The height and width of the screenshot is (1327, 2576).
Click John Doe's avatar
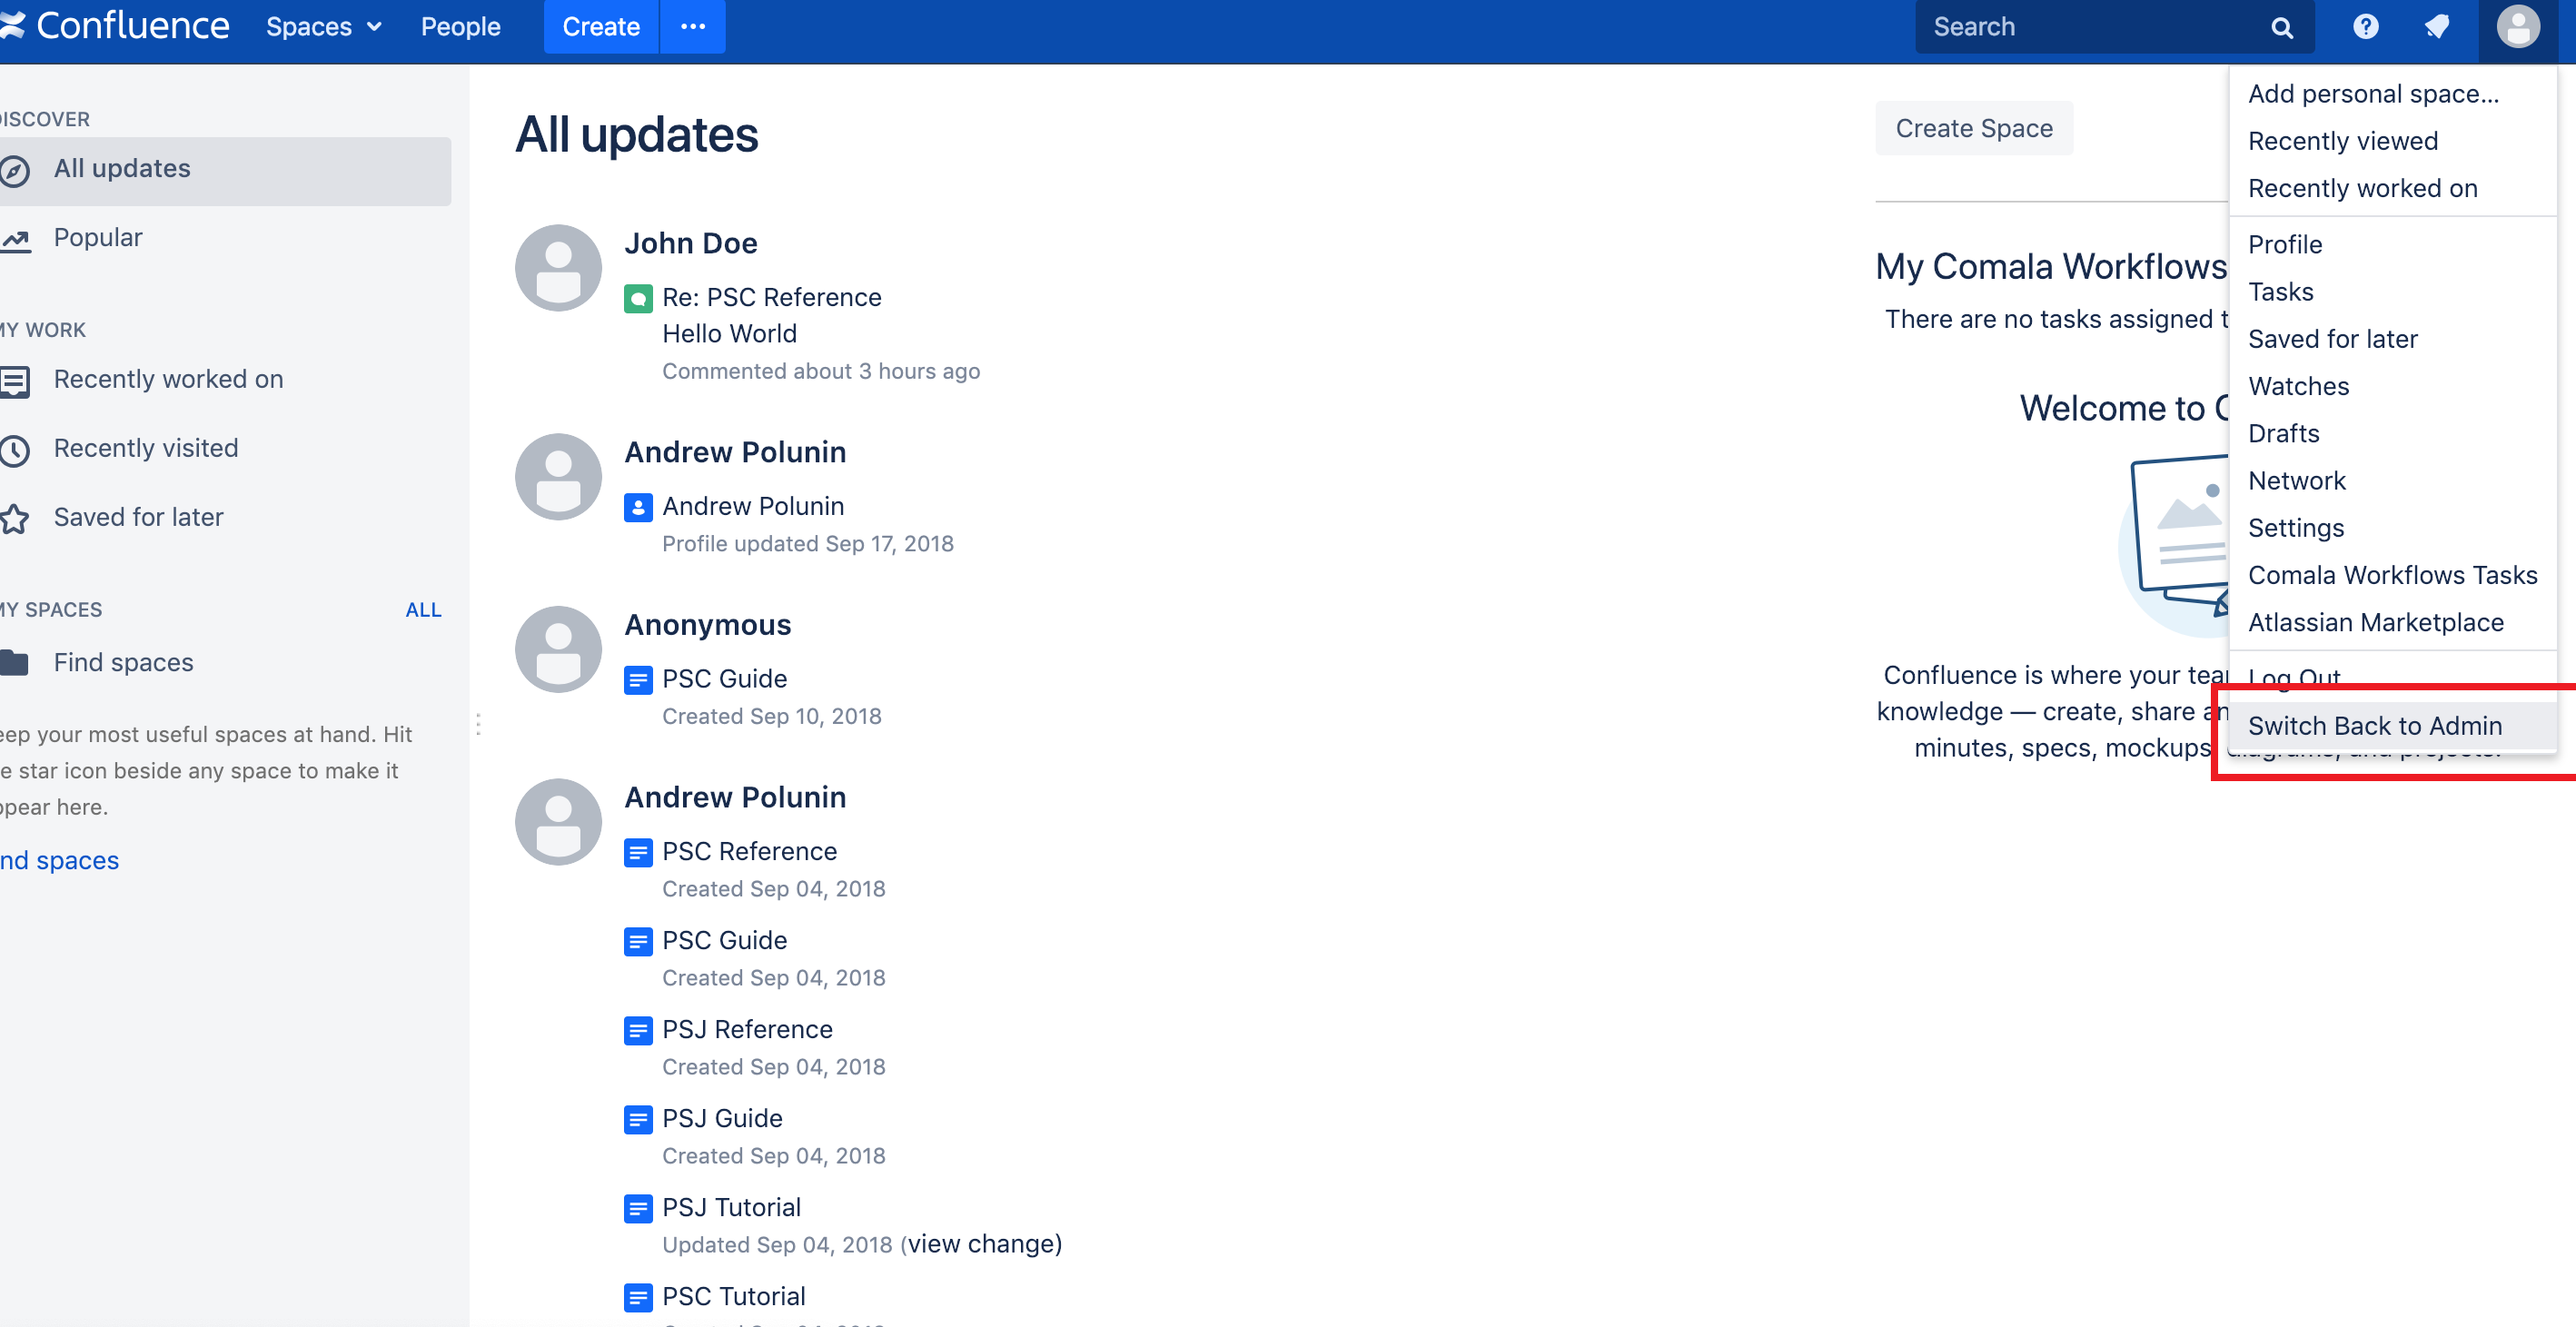558,268
